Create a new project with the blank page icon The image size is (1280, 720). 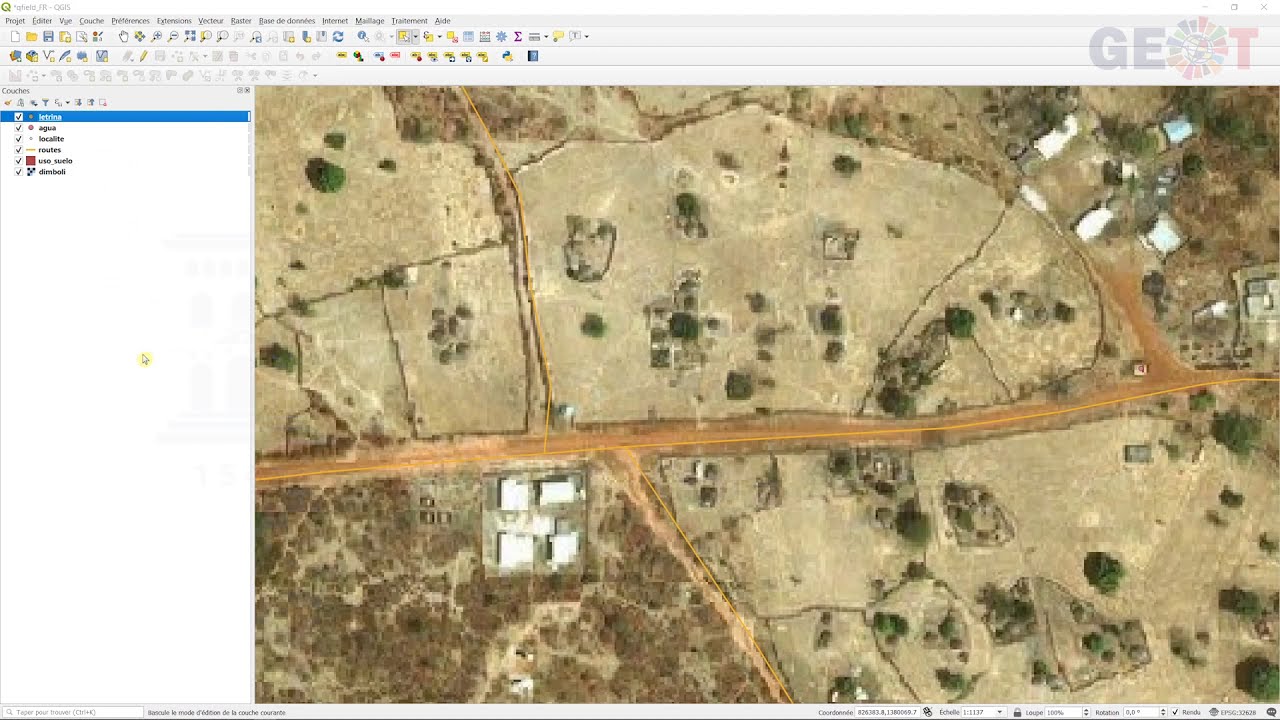click(x=15, y=36)
